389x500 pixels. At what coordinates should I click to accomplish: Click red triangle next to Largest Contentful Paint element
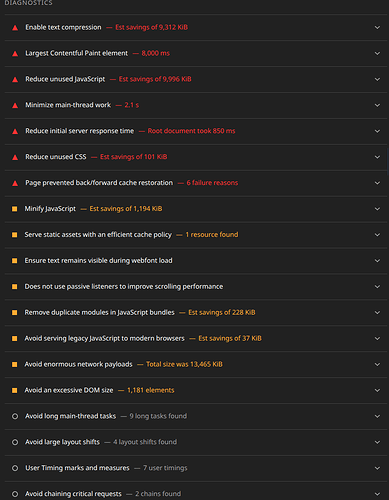(x=15, y=54)
